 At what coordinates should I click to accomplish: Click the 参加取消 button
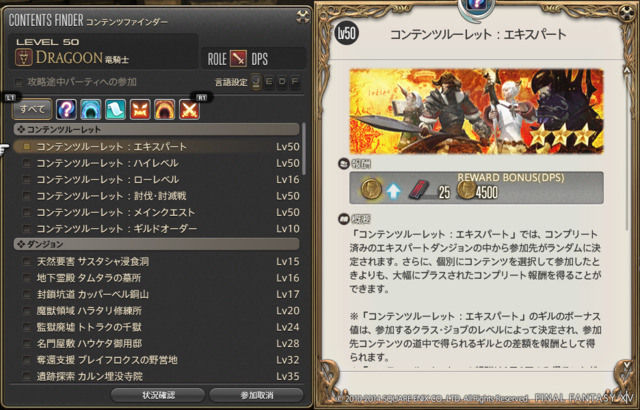coord(256,395)
